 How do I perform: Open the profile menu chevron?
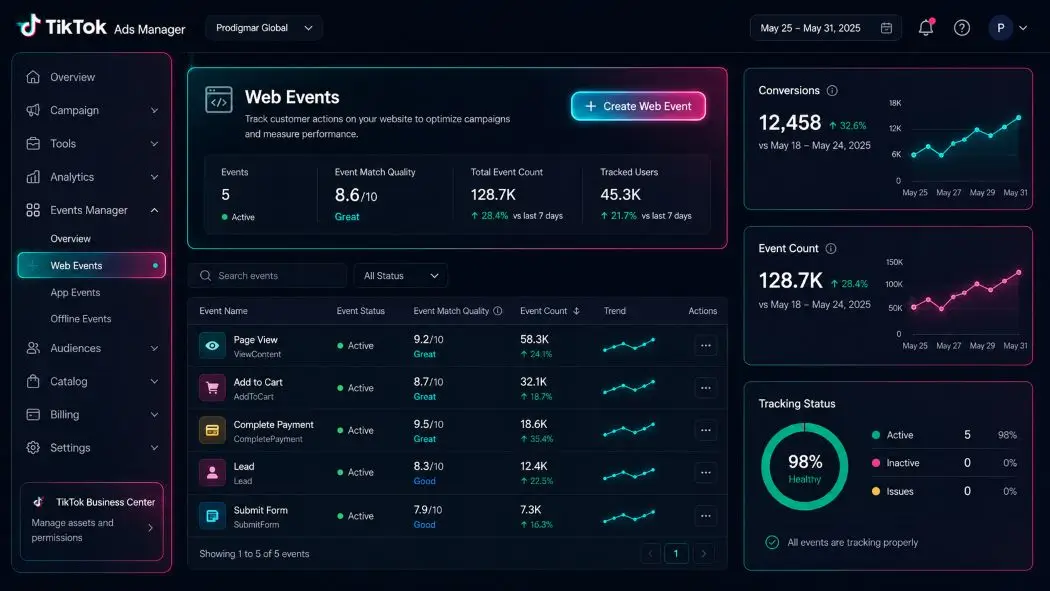[x=1023, y=28]
